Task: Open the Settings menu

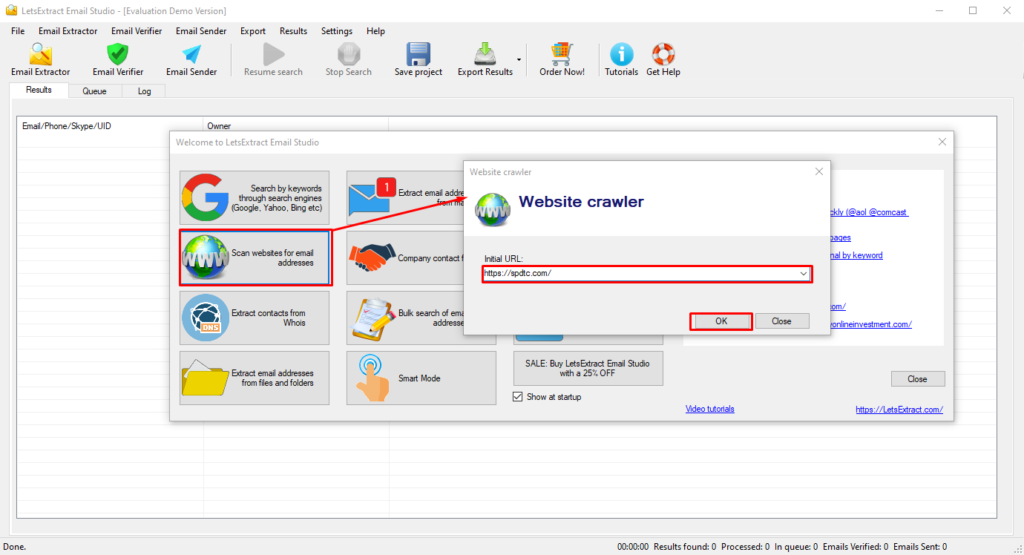Action: 336,31
